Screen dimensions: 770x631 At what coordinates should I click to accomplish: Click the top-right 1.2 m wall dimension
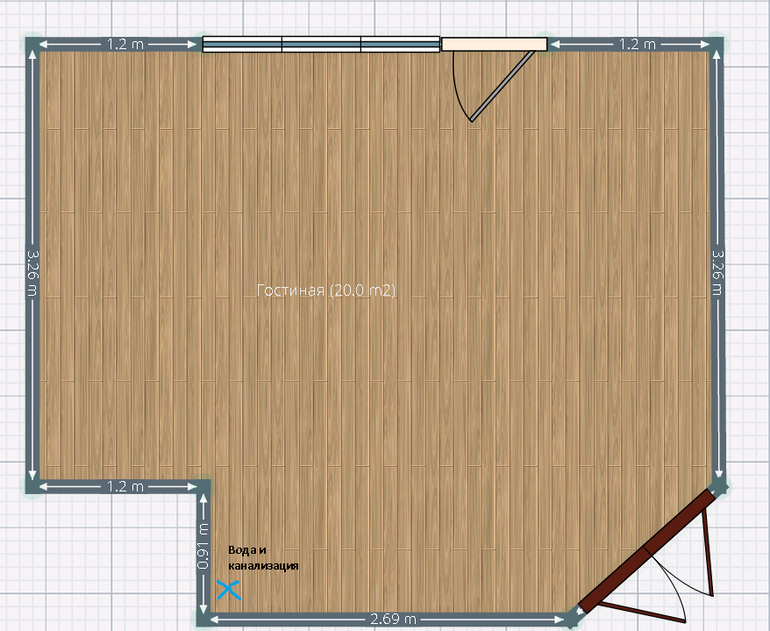[x=636, y=44]
